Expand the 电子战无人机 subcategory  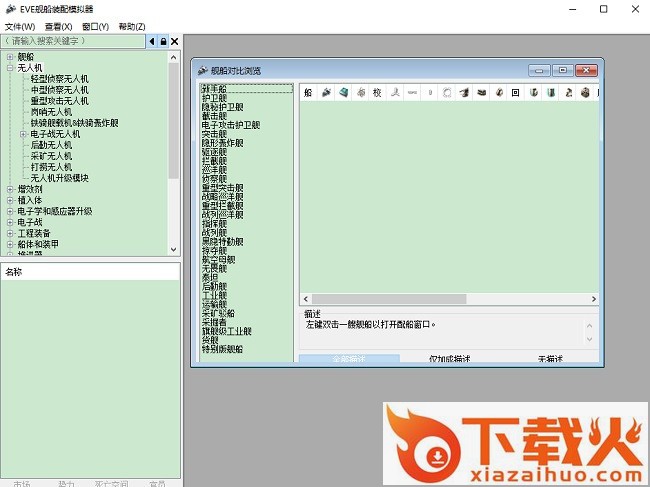[x=22, y=134]
